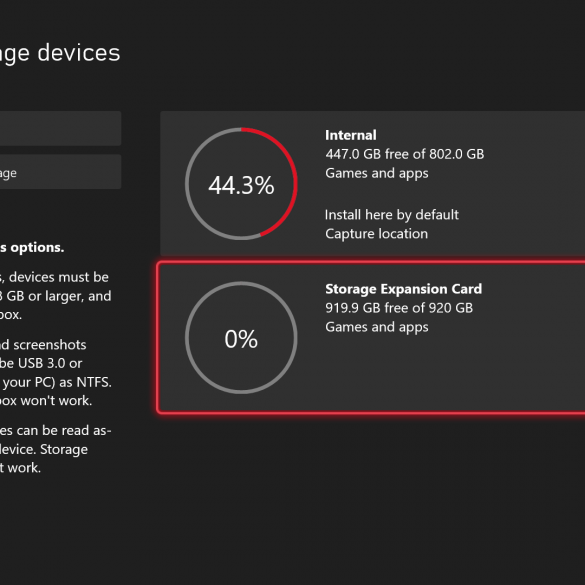Click the 'device. Storage' help text line
585x585 pixels.
pos(44,449)
